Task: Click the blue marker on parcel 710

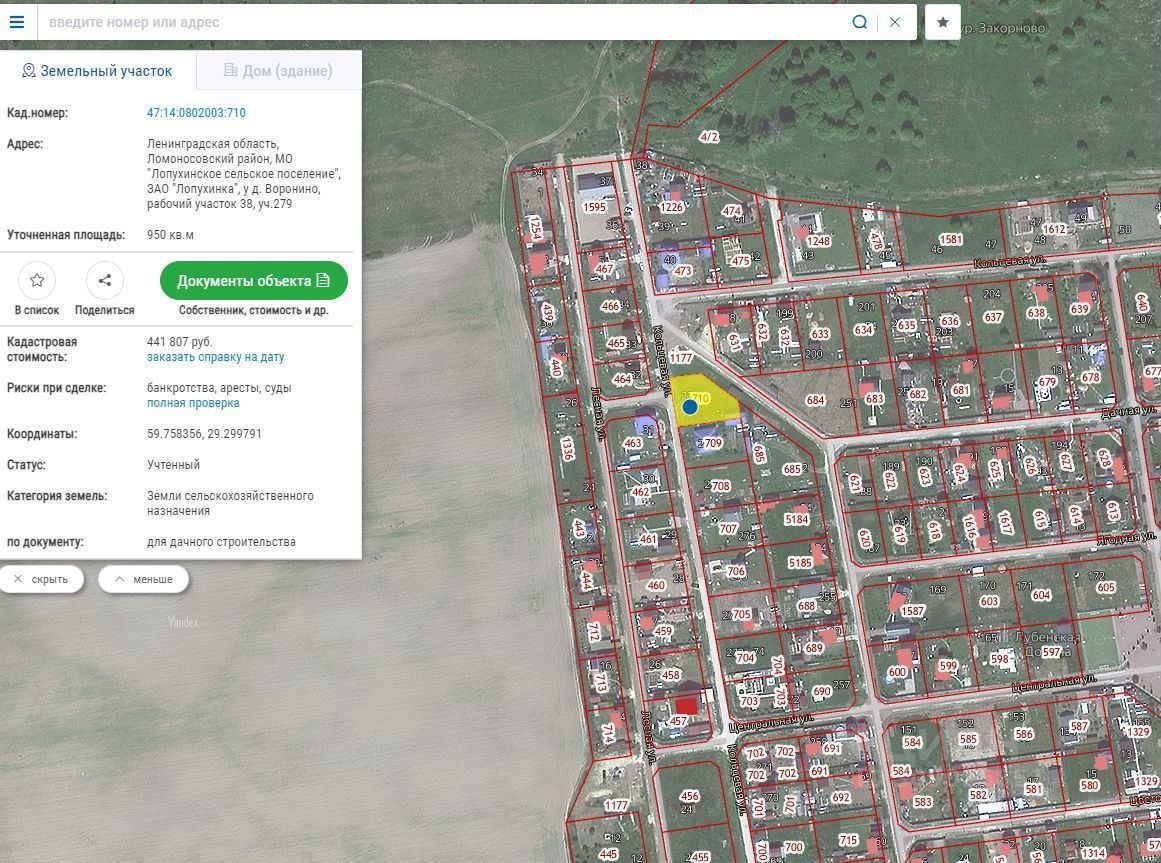Action: [x=690, y=407]
